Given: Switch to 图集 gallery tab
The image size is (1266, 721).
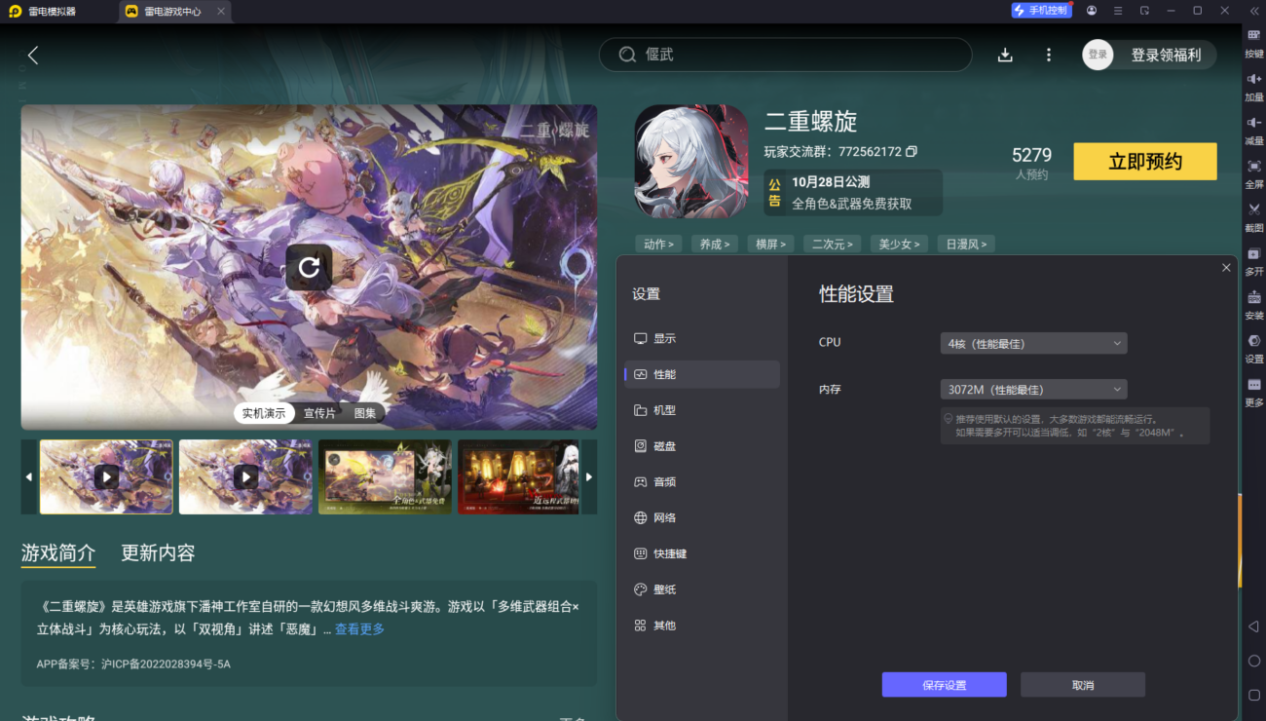Looking at the screenshot, I should tap(365, 413).
